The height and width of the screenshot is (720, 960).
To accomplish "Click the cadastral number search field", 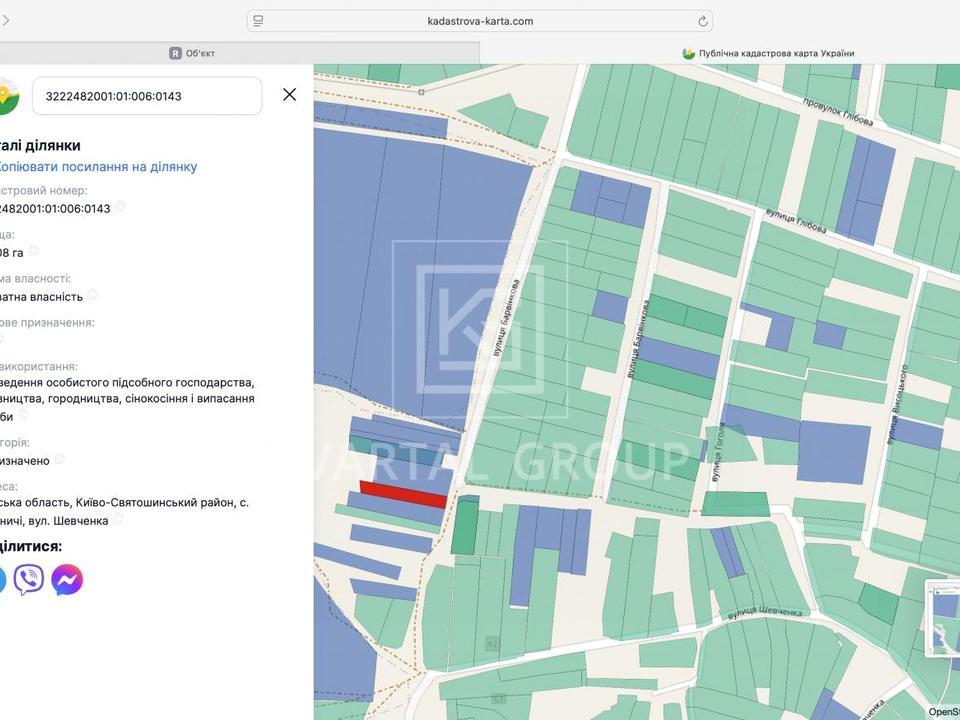I will click(147, 96).
